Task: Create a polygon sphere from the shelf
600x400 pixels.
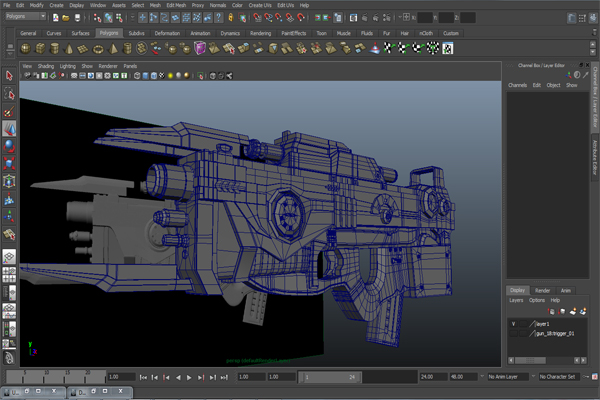Action: tap(26, 49)
